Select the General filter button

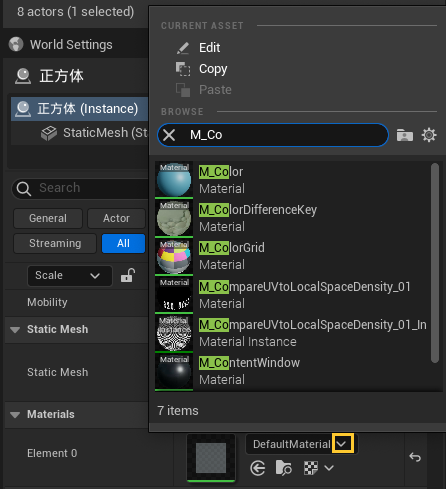pyautogui.click(x=48, y=218)
